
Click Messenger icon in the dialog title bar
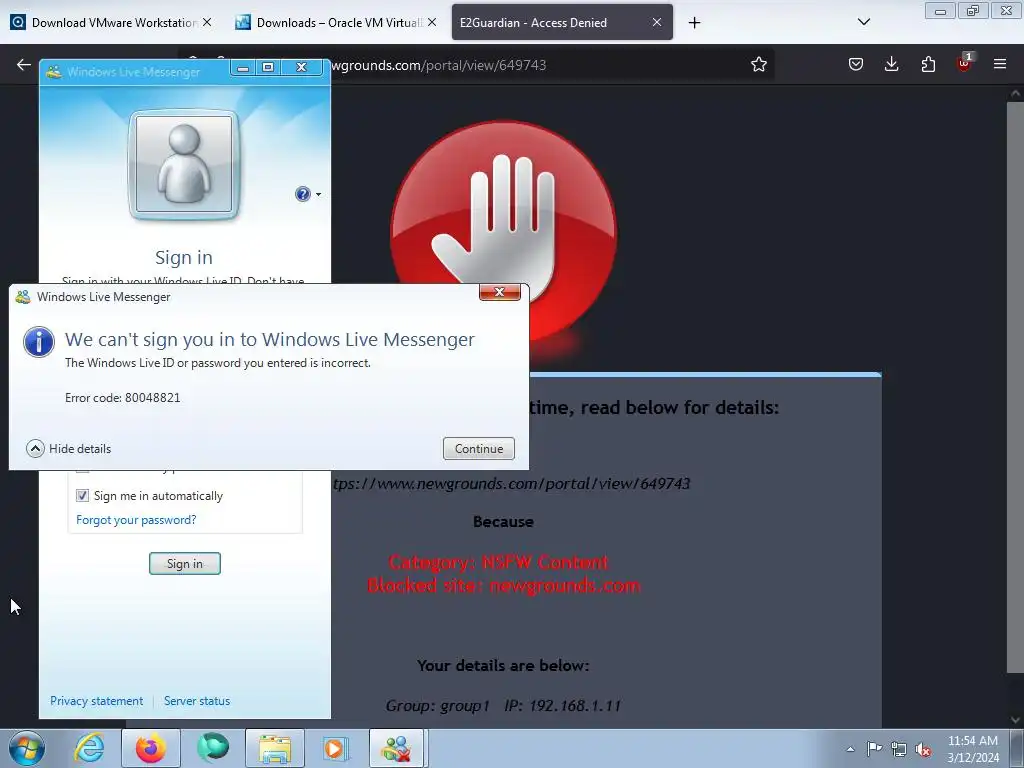[x=23, y=297]
